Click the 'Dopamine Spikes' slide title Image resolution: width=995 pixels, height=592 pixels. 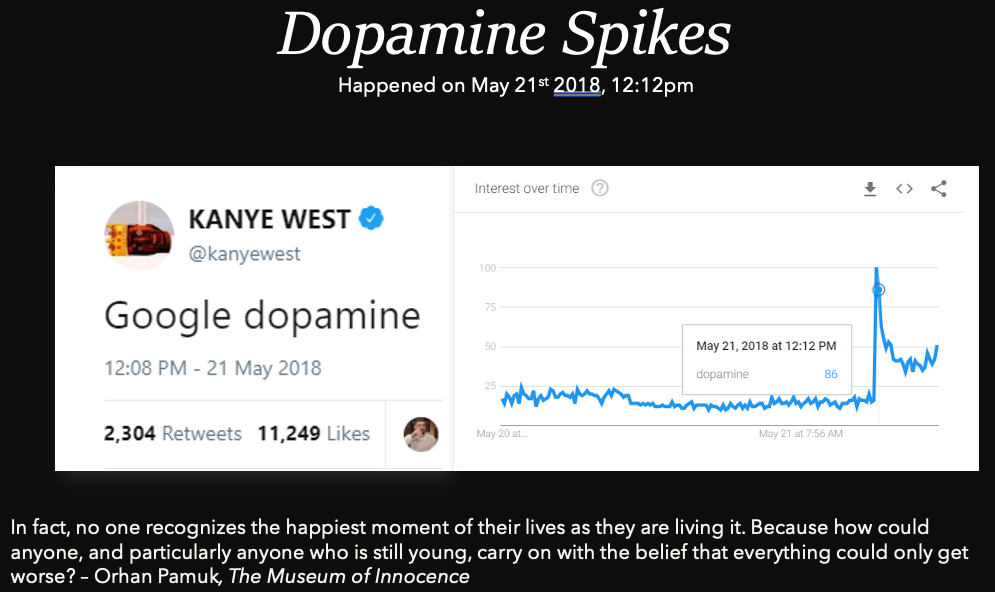(x=503, y=35)
